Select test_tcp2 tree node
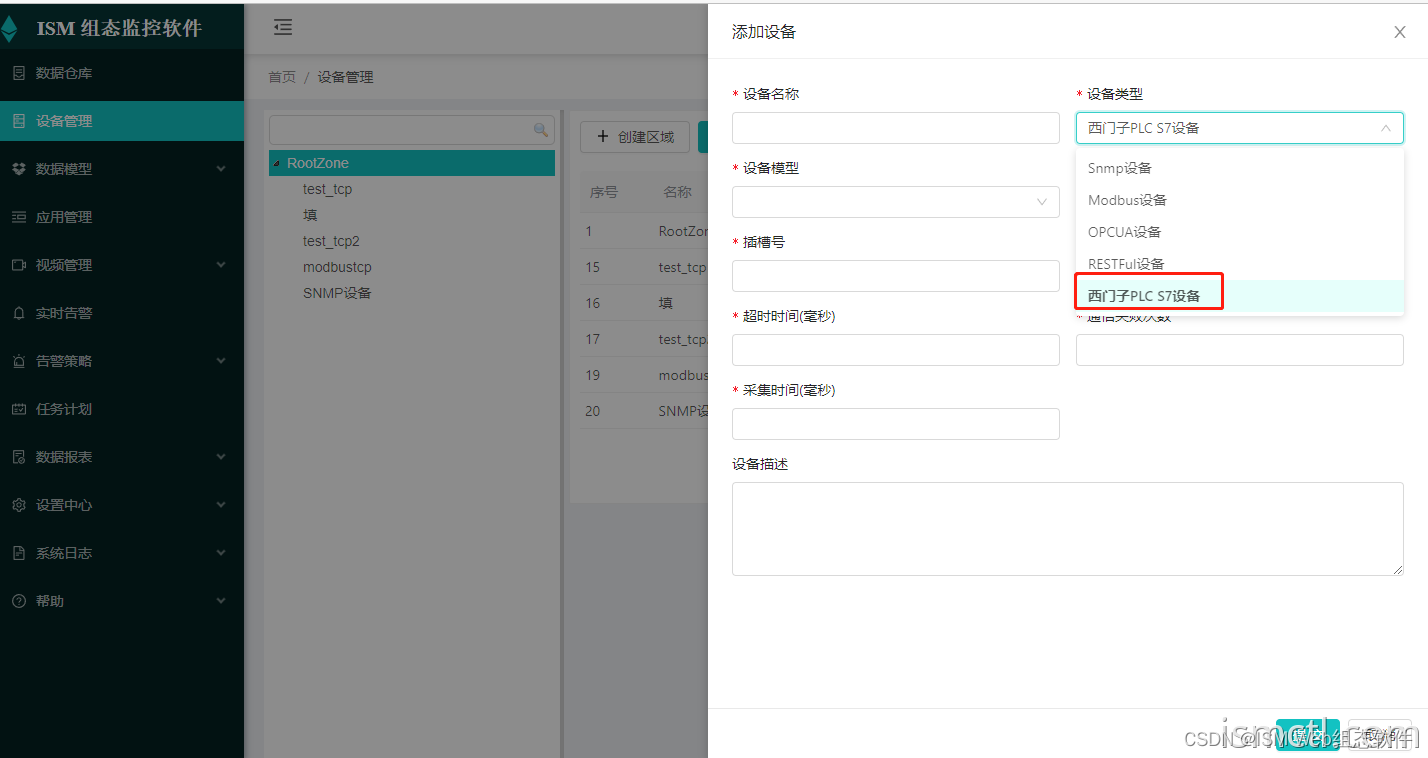This screenshot has width=1428, height=758. coord(331,241)
